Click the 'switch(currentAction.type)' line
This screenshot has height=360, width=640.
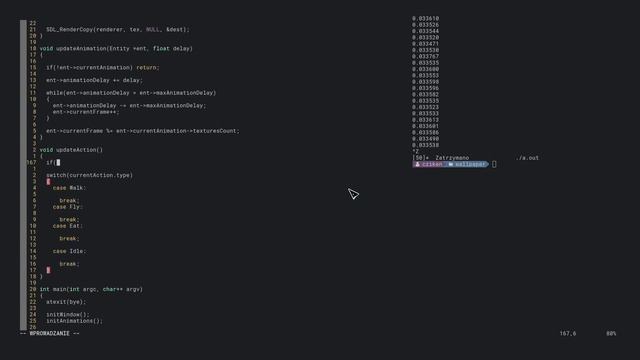point(89,175)
